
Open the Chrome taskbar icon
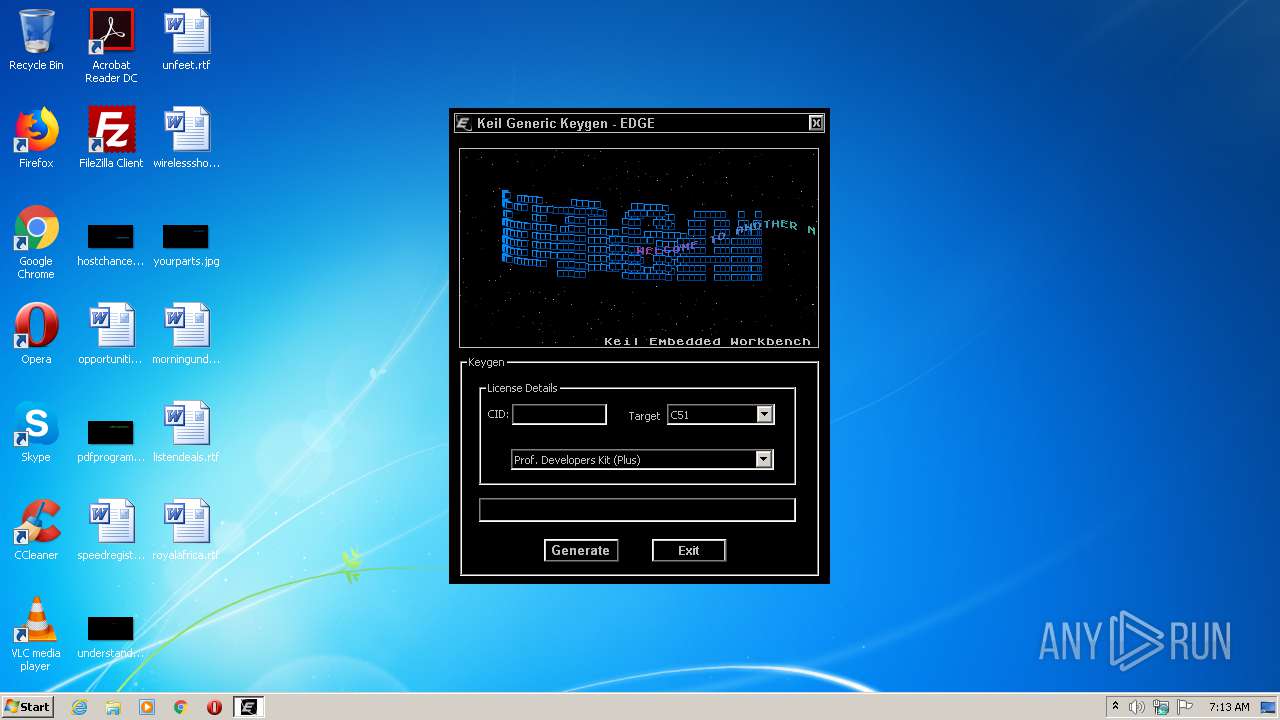point(181,707)
